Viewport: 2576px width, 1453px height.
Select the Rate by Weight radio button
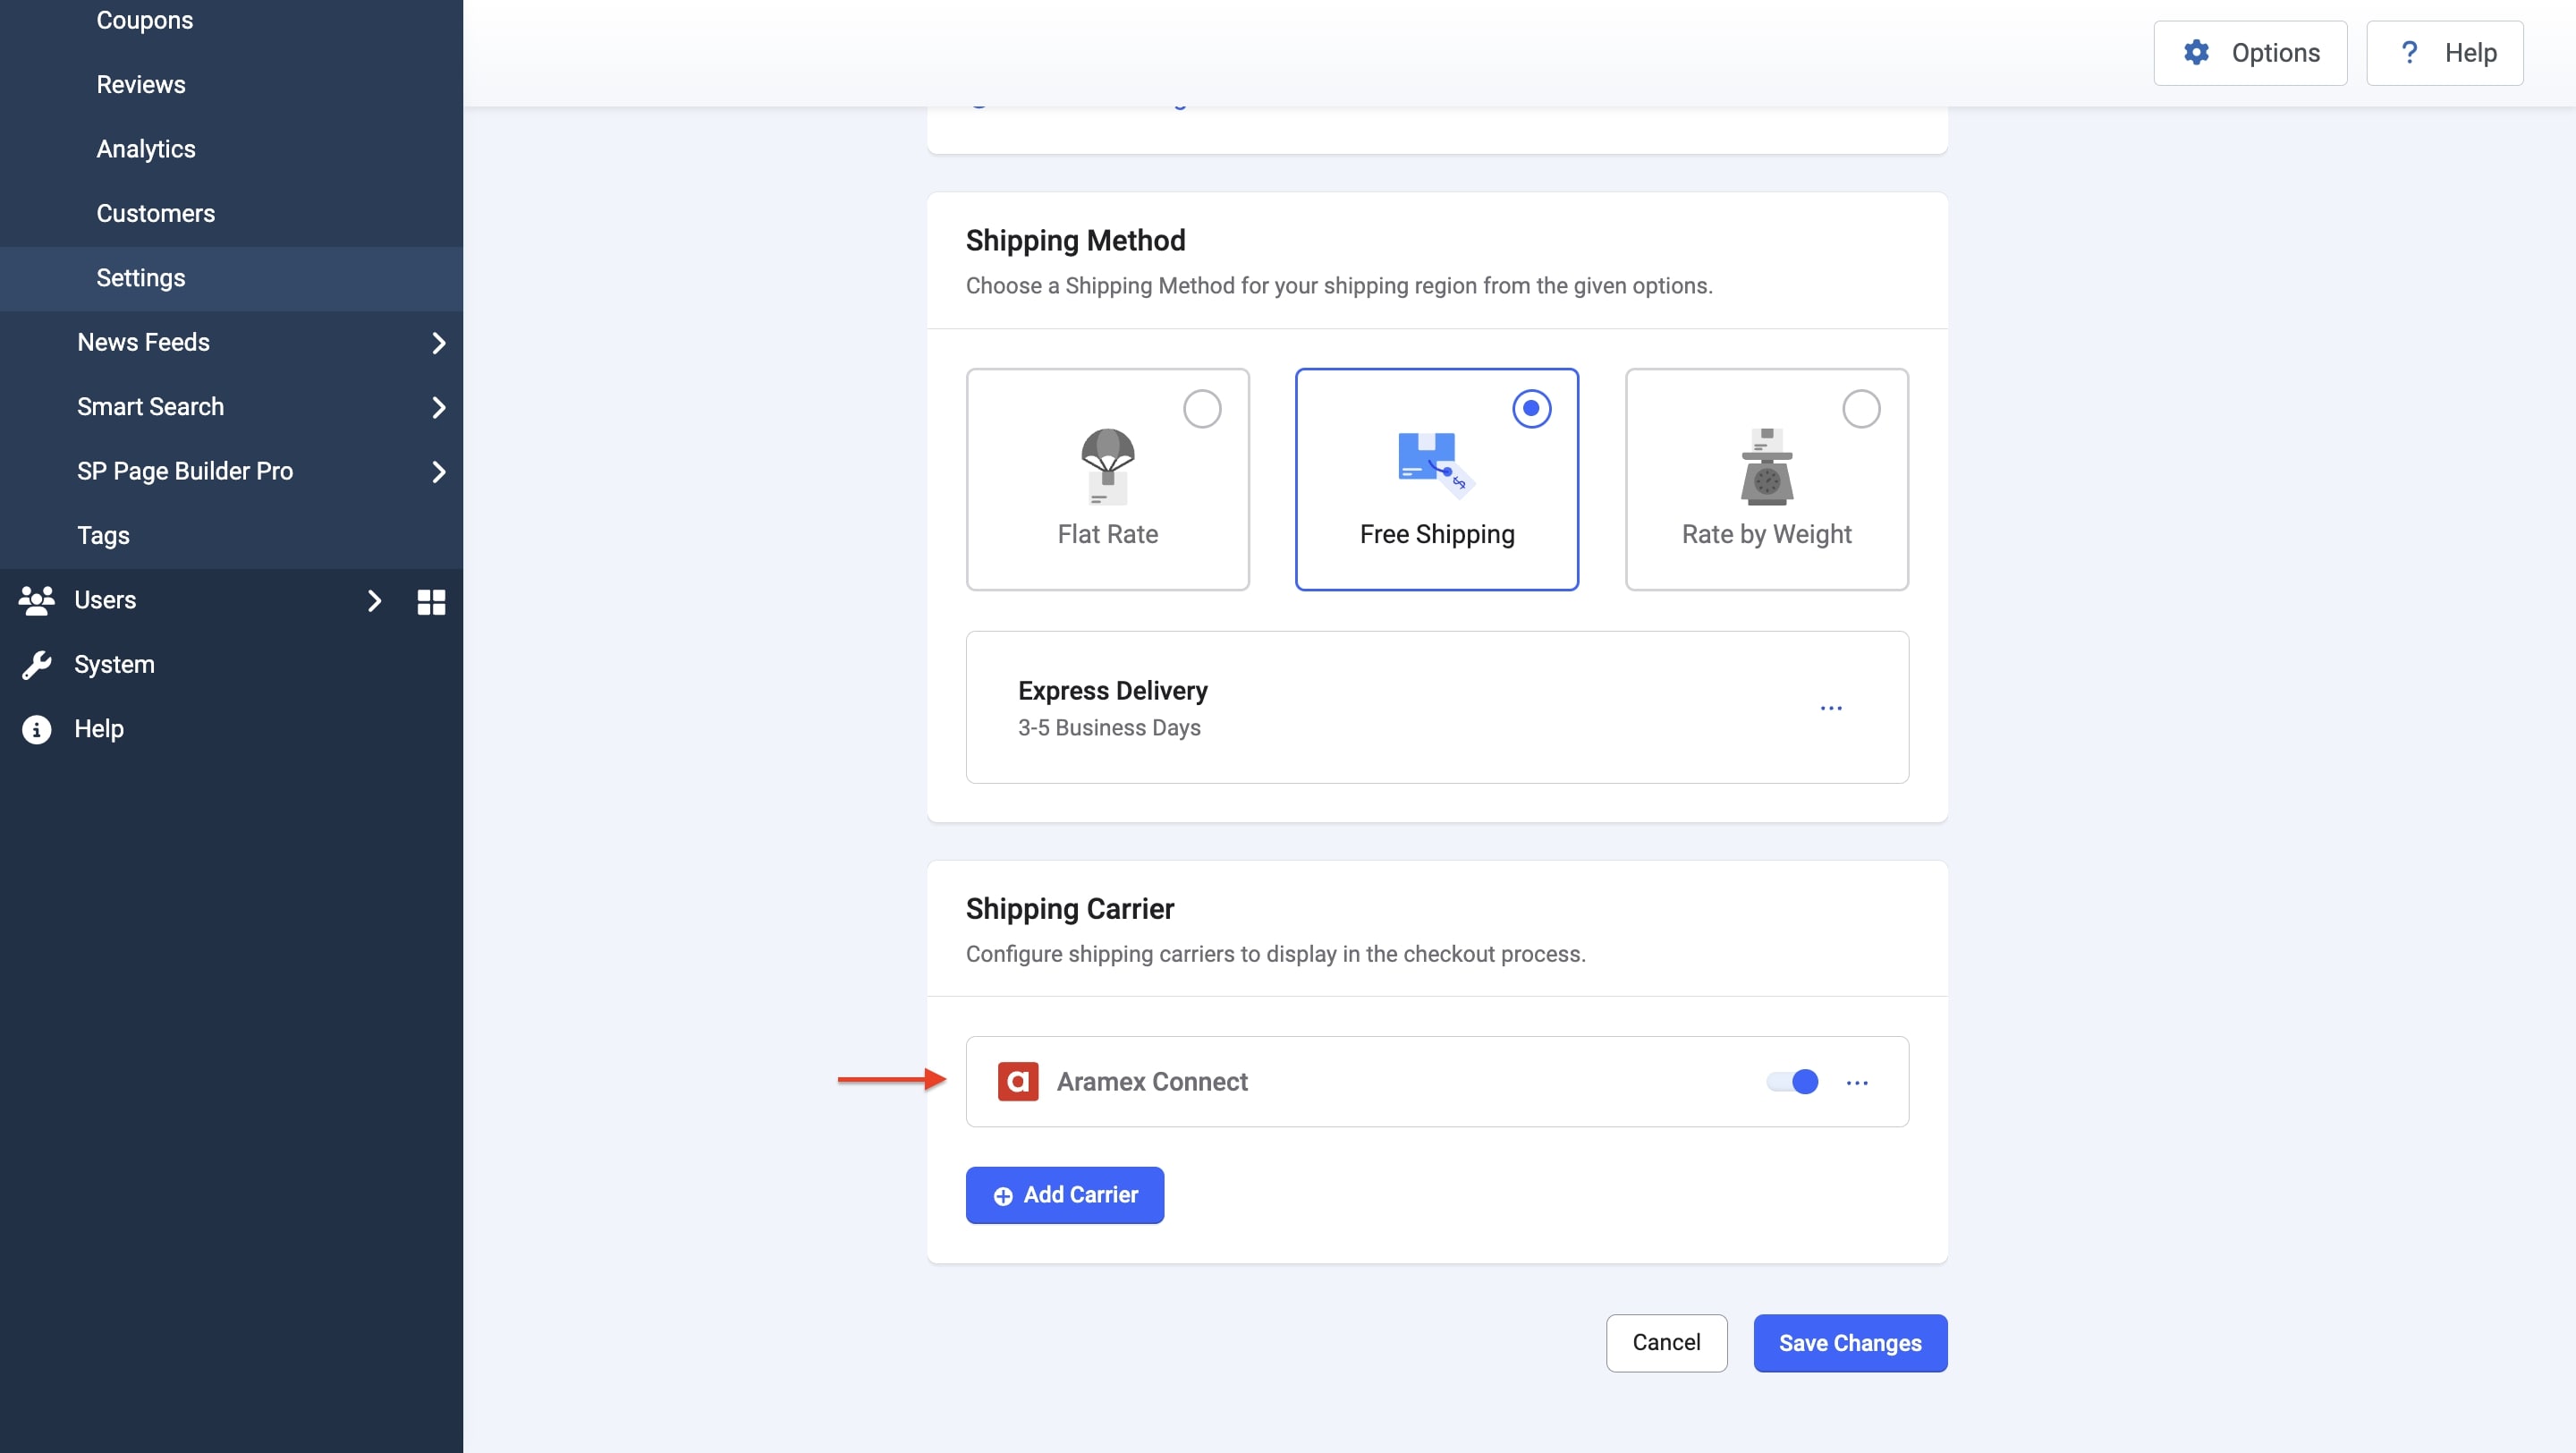[1860, 408]
